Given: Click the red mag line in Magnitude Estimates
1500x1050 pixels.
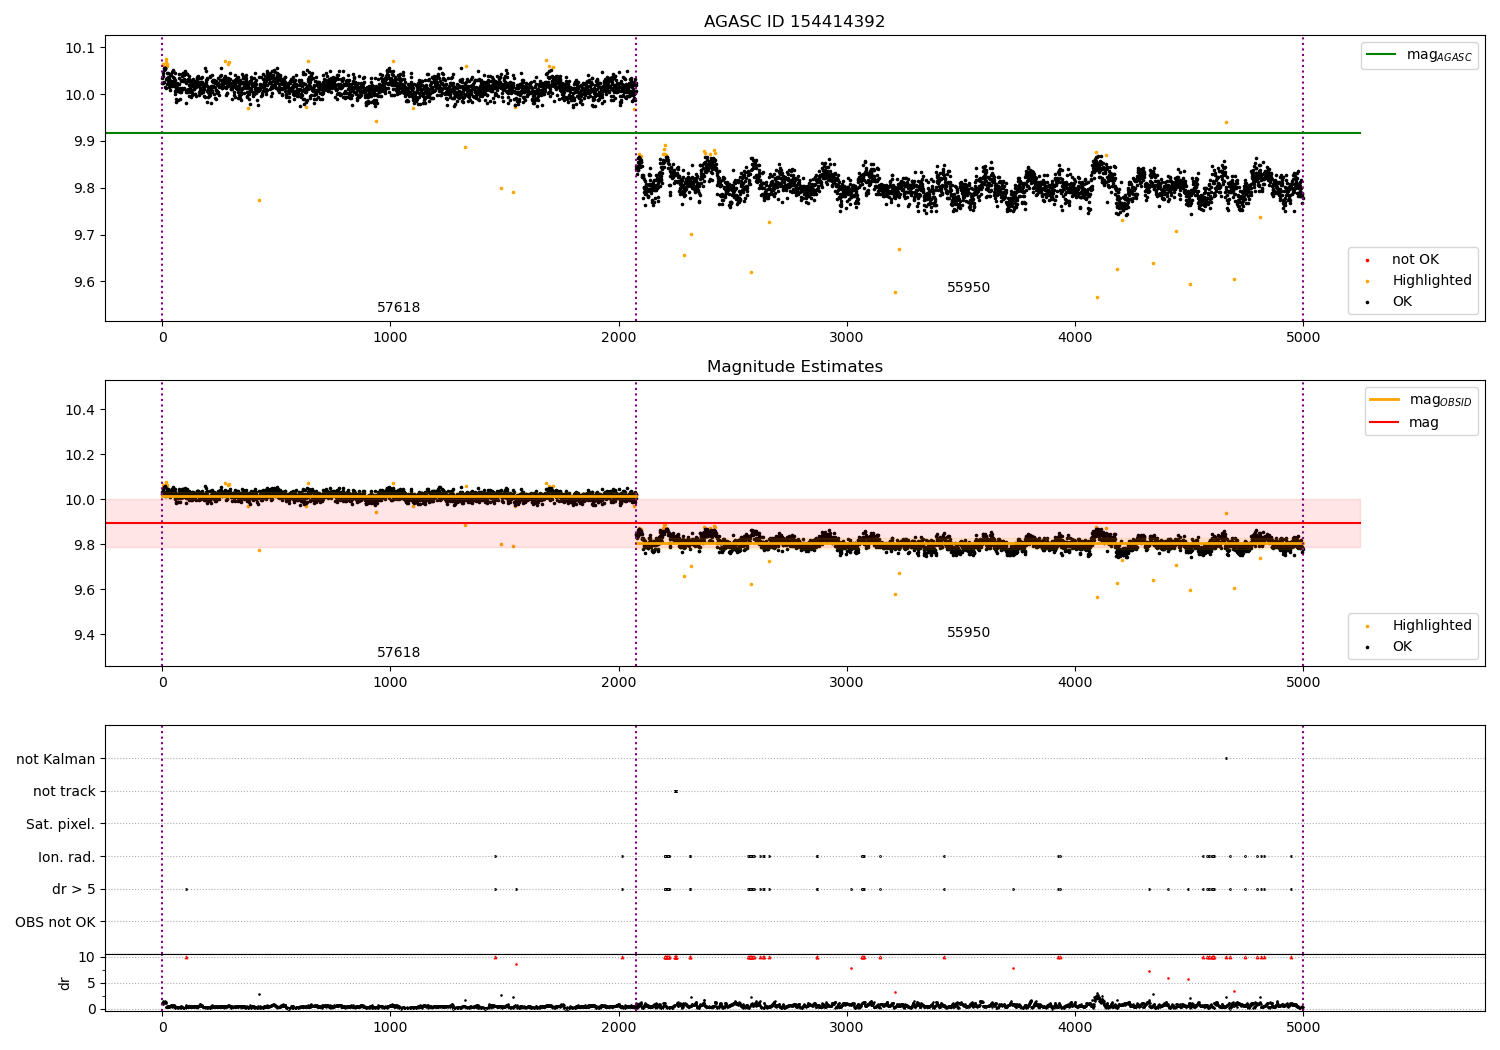Looking at the screenshot, I should coord(733,523).
